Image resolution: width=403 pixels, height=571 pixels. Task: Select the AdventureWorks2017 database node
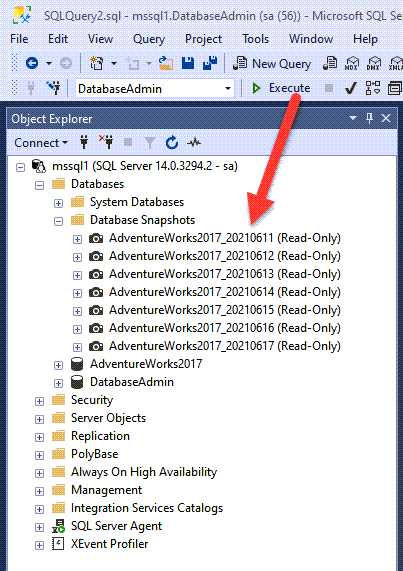[146, 364]
